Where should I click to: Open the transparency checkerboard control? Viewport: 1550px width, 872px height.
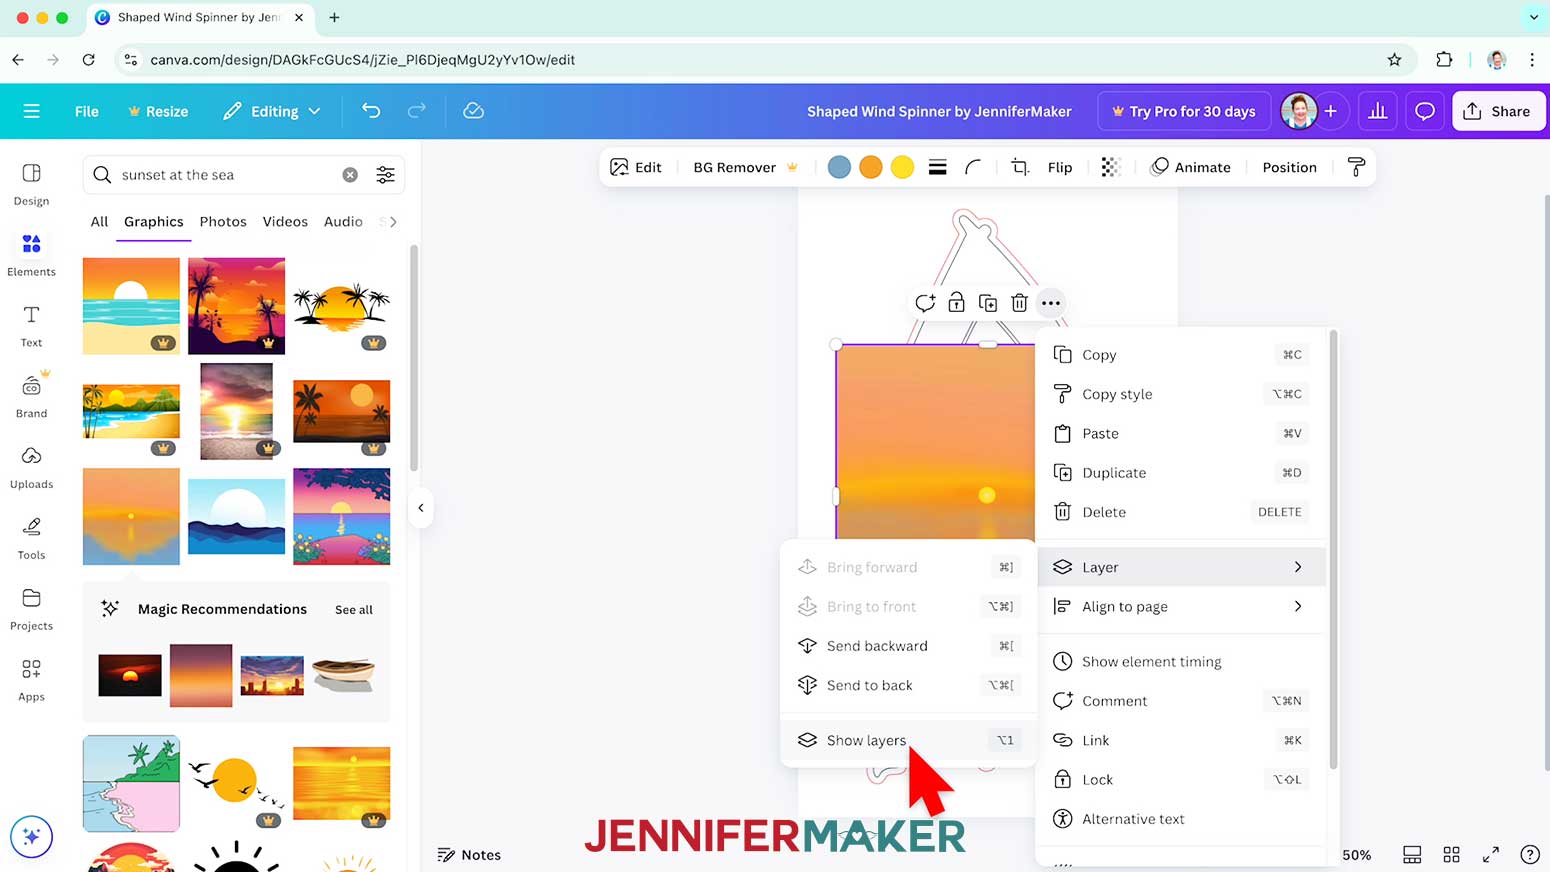[1111, 167]
